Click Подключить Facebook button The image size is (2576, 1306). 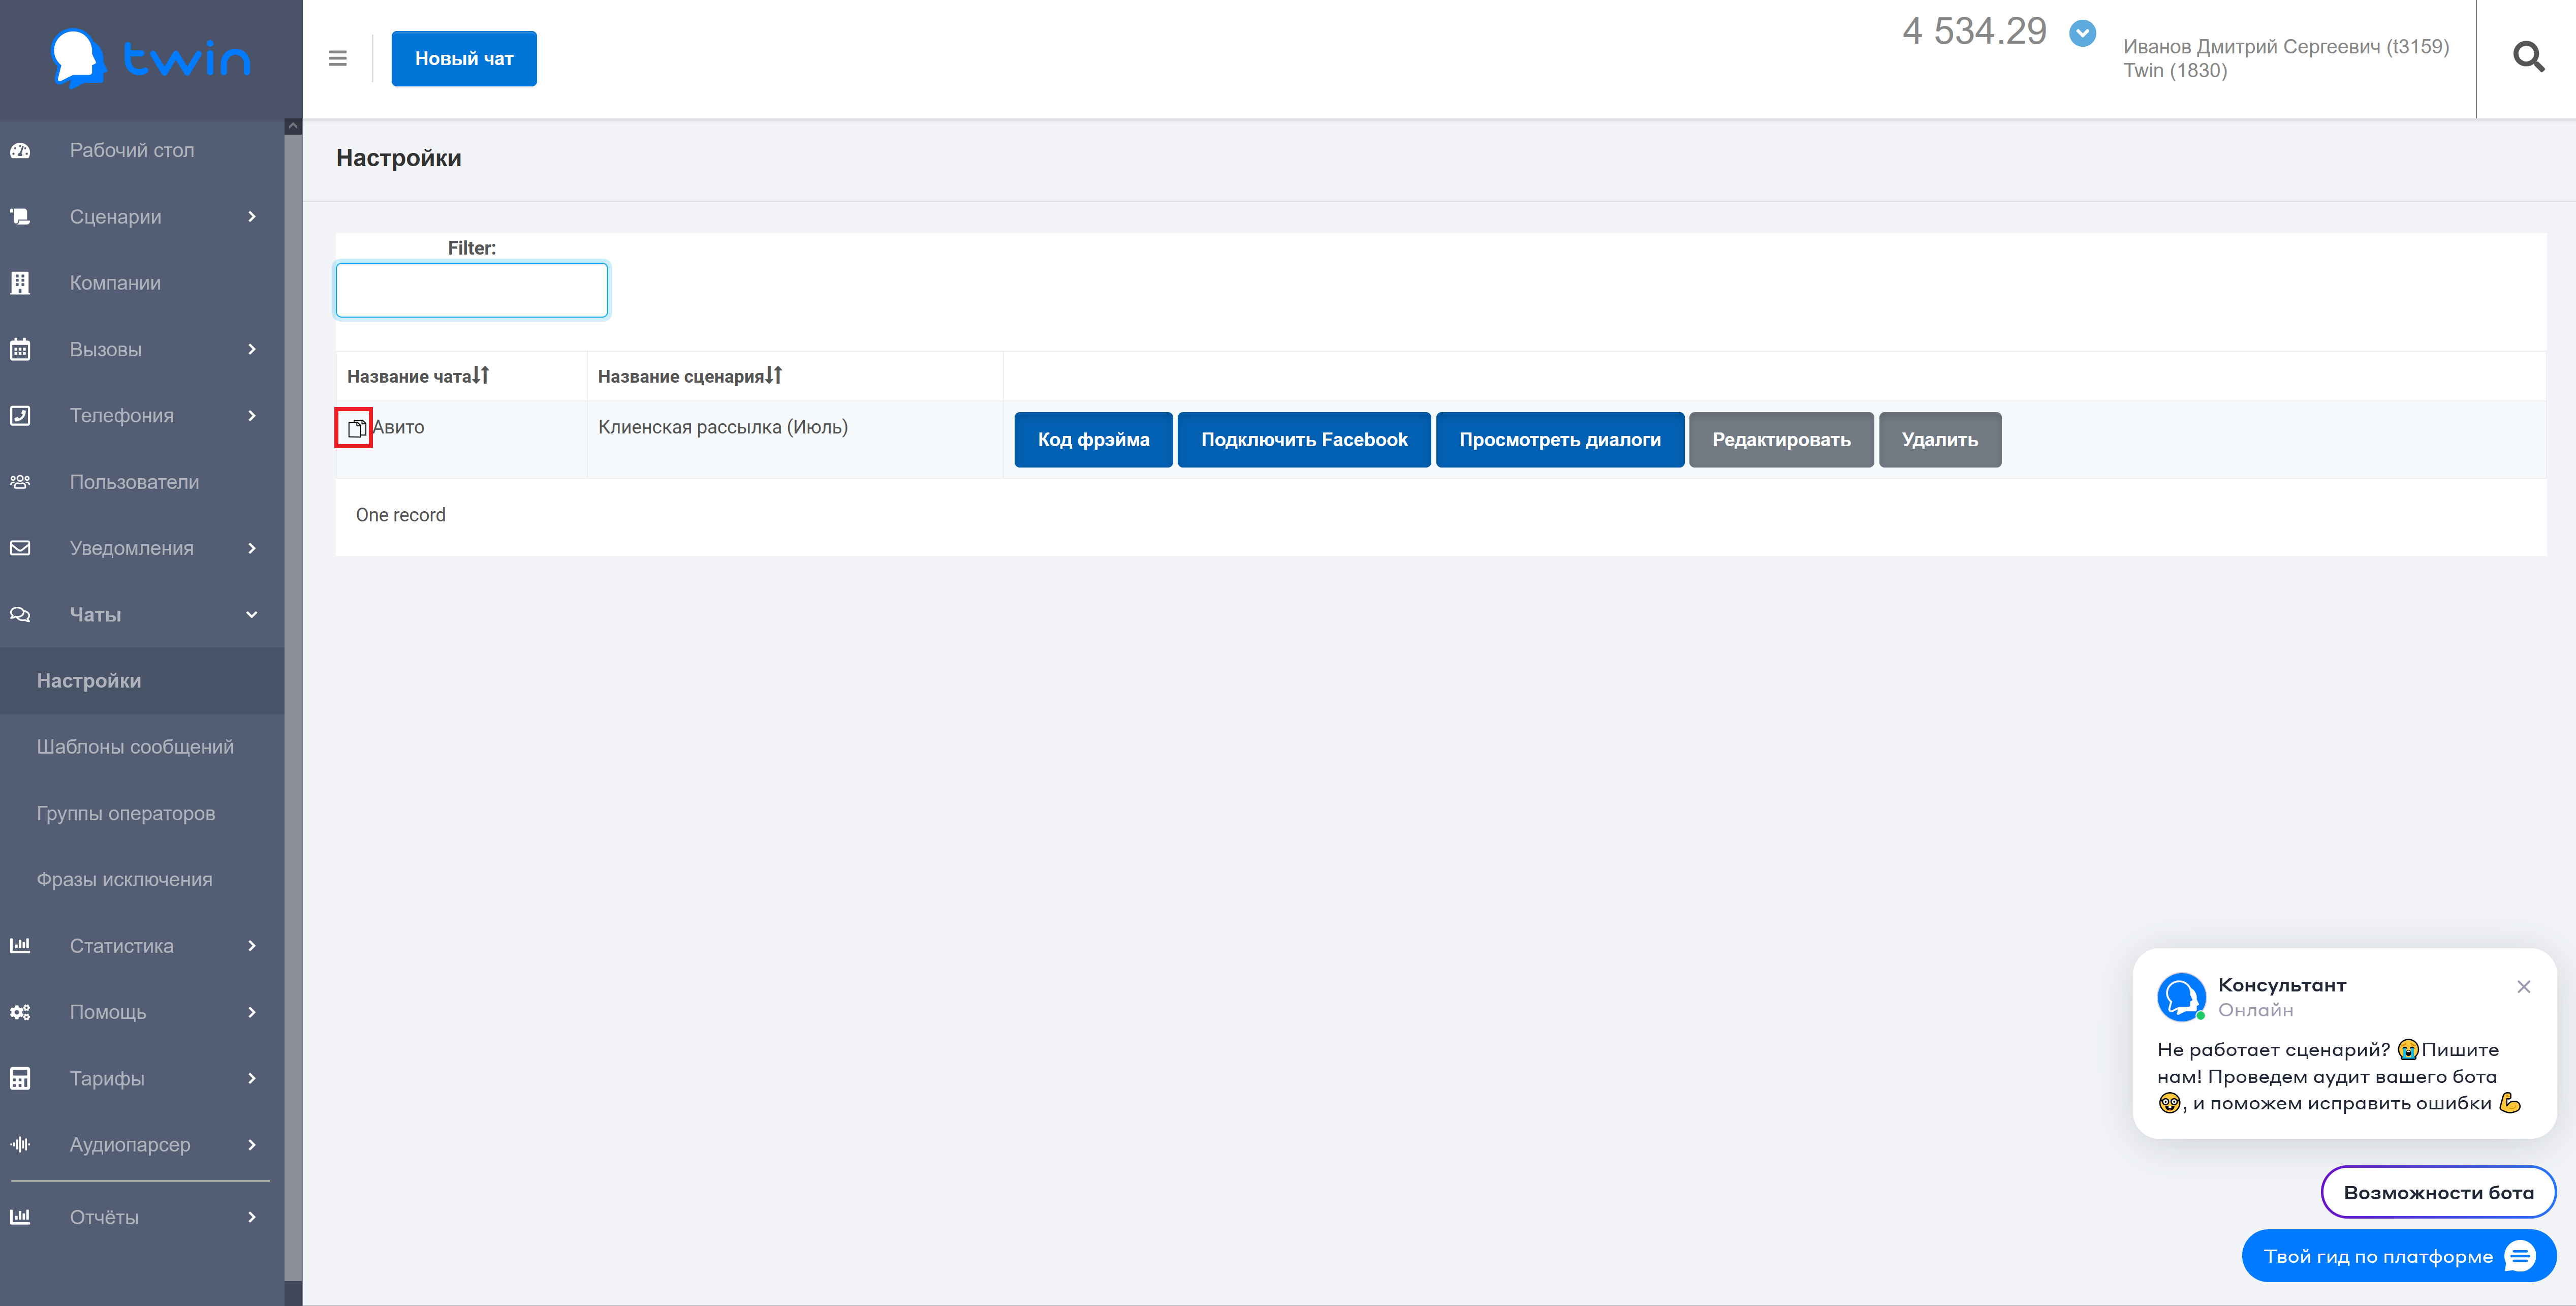(x=1304, y=440)
